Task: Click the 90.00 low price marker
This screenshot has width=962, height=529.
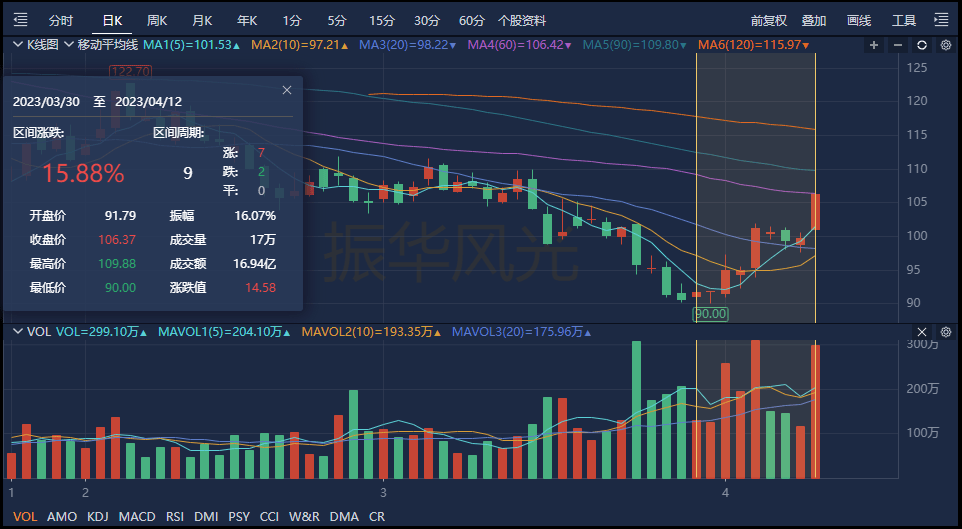Action: pos(710,314)
